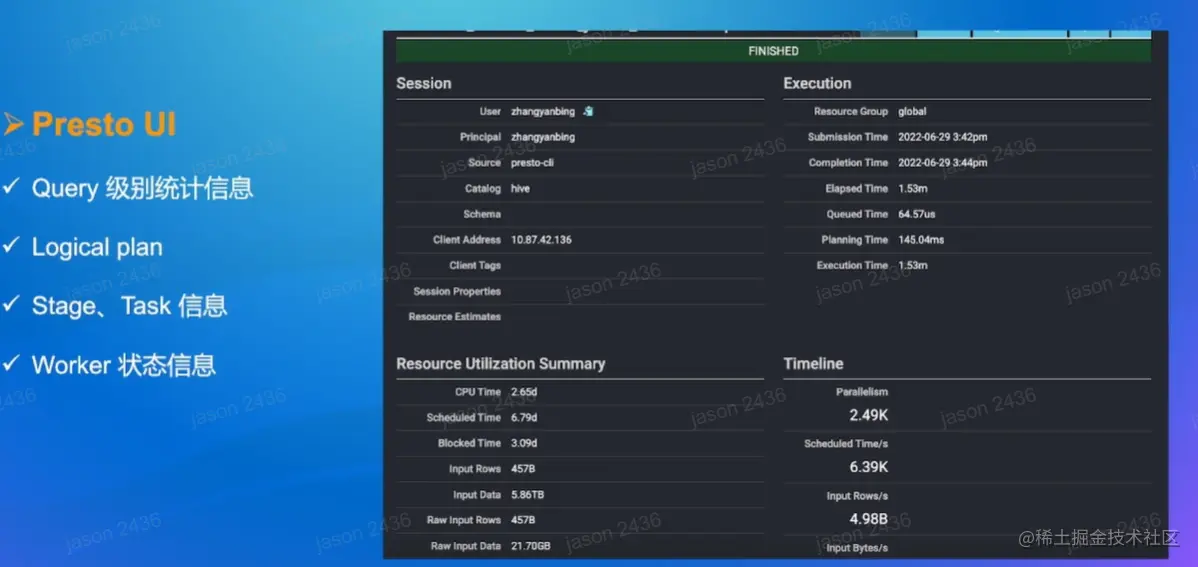Click the Session section heading

tap(423, 83)
